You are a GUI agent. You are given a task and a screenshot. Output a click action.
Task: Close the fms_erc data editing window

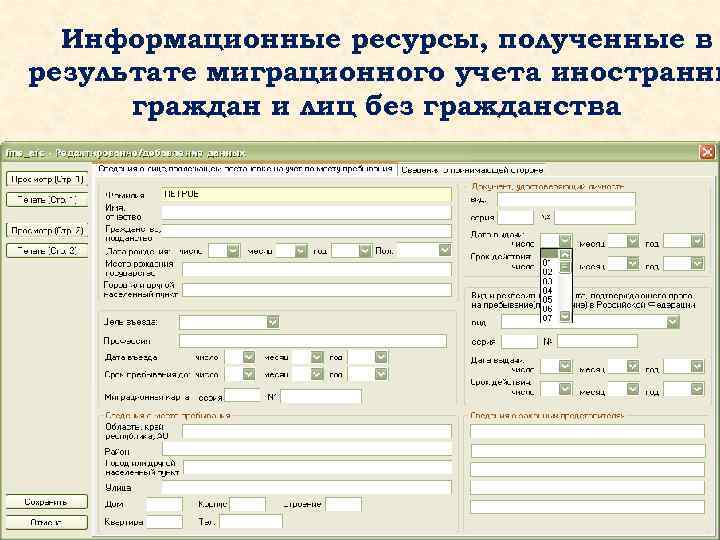click(x=707, y=152)
